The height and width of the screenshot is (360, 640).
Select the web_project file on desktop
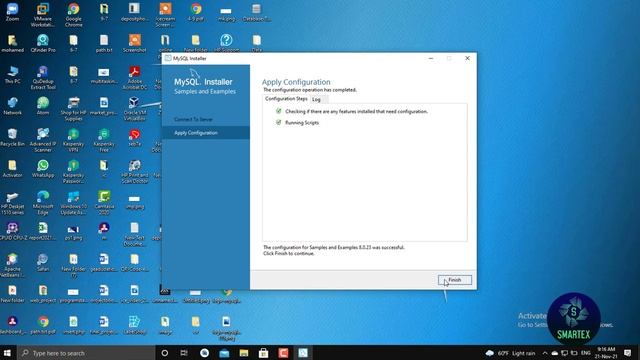(43, 294)
